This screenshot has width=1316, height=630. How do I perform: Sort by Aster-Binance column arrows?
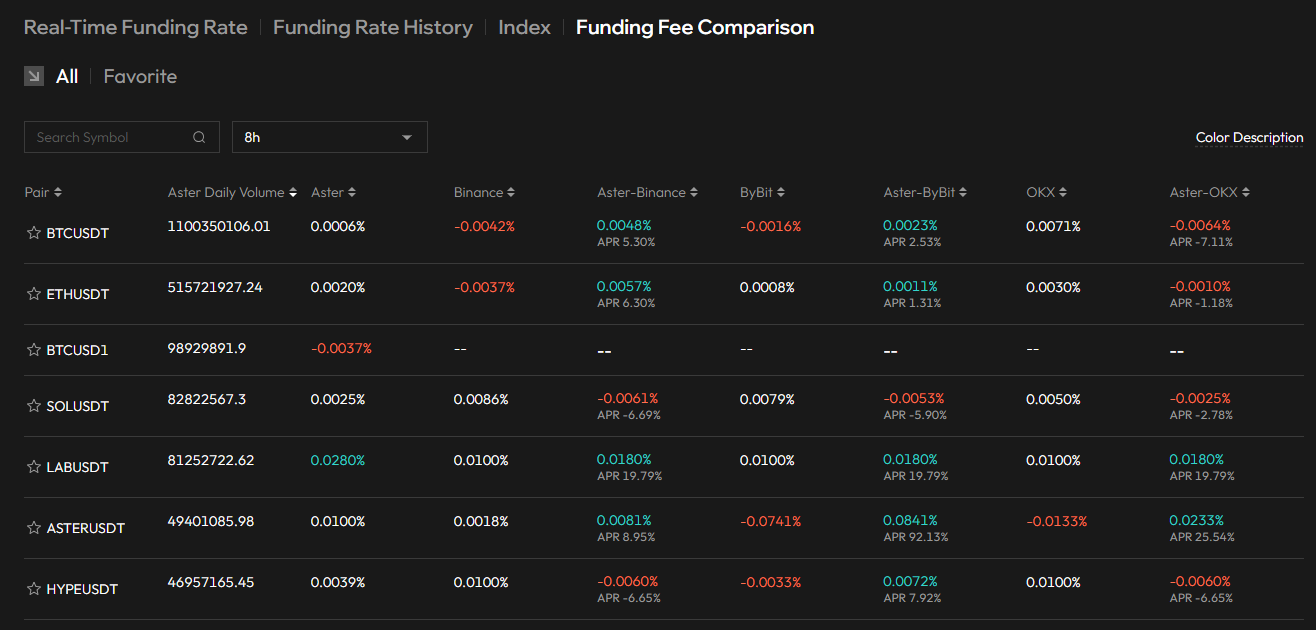click(x=694, y=192)
